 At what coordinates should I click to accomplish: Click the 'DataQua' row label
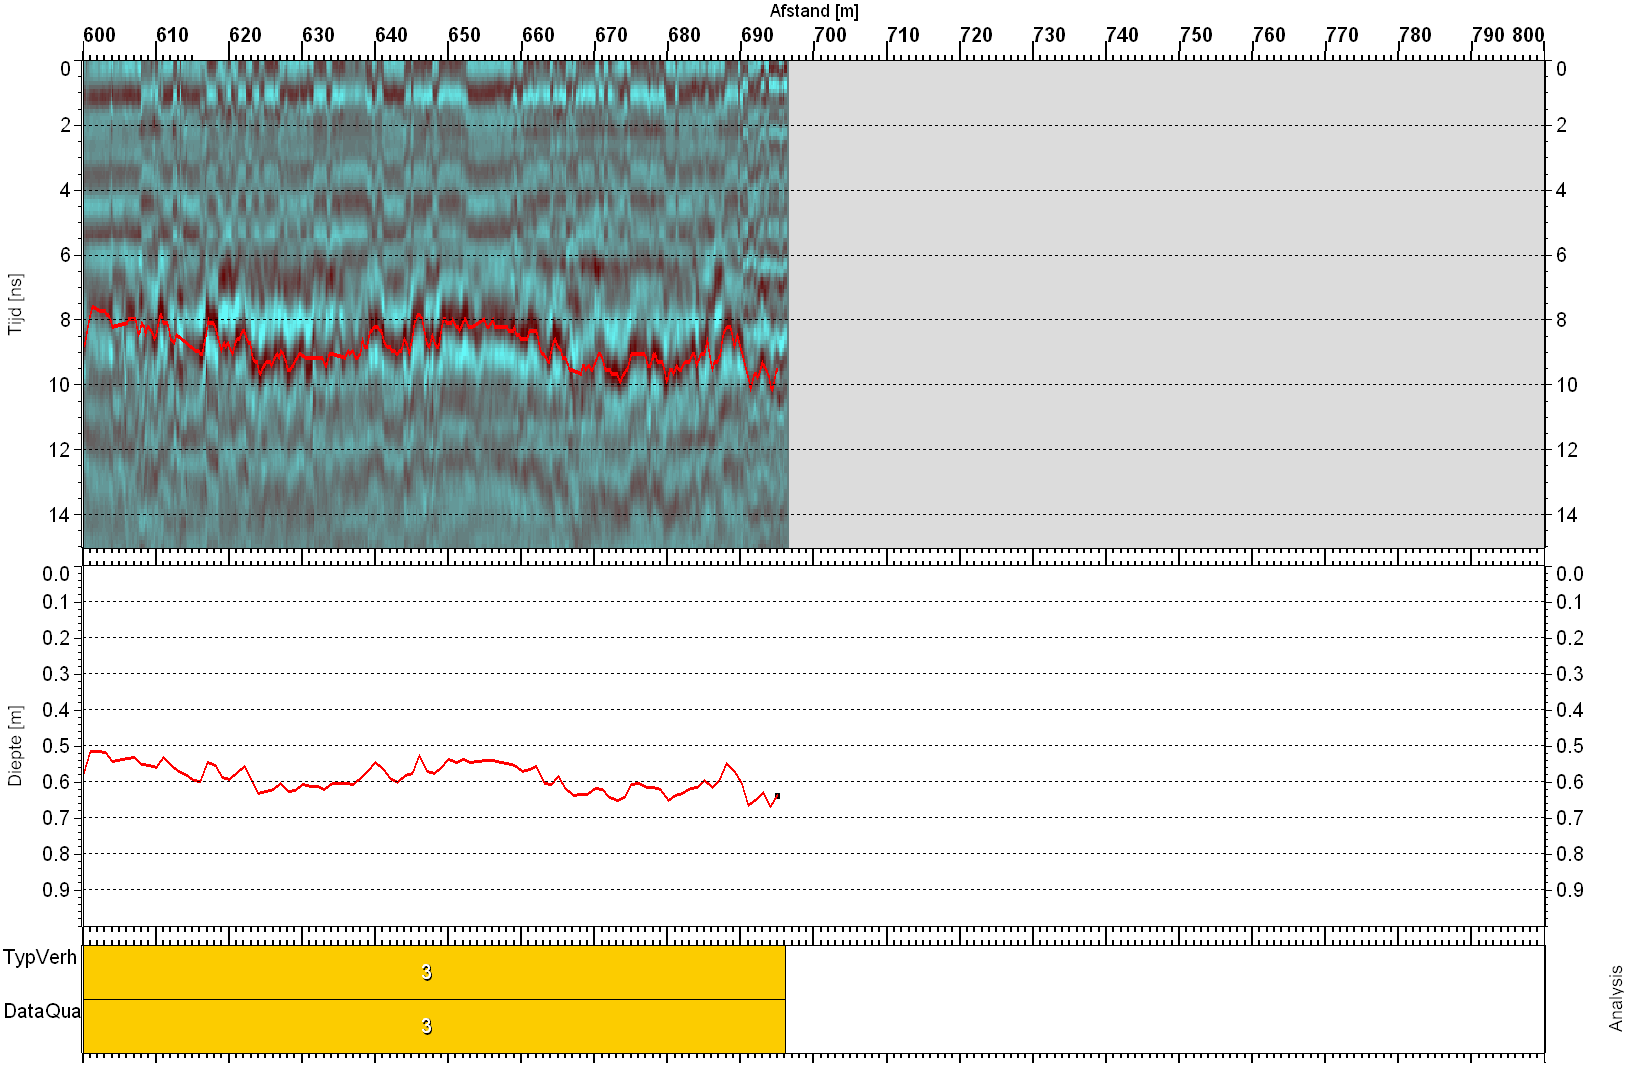coord(42,1011)
